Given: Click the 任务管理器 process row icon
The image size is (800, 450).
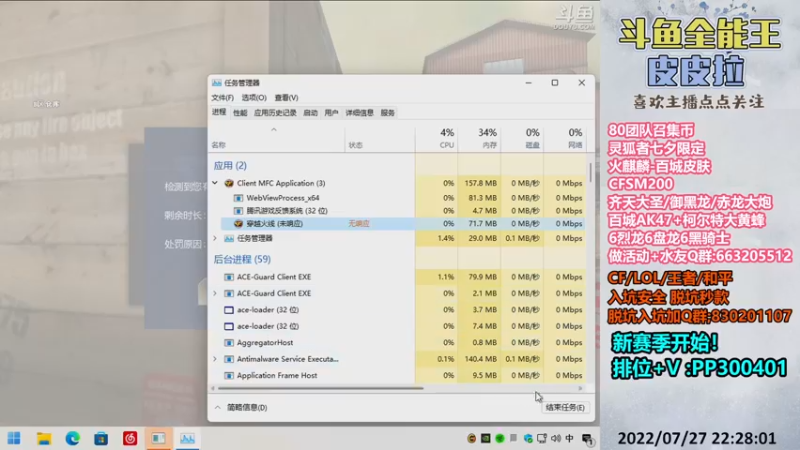Looking at the screenshot, I should 229,238.
